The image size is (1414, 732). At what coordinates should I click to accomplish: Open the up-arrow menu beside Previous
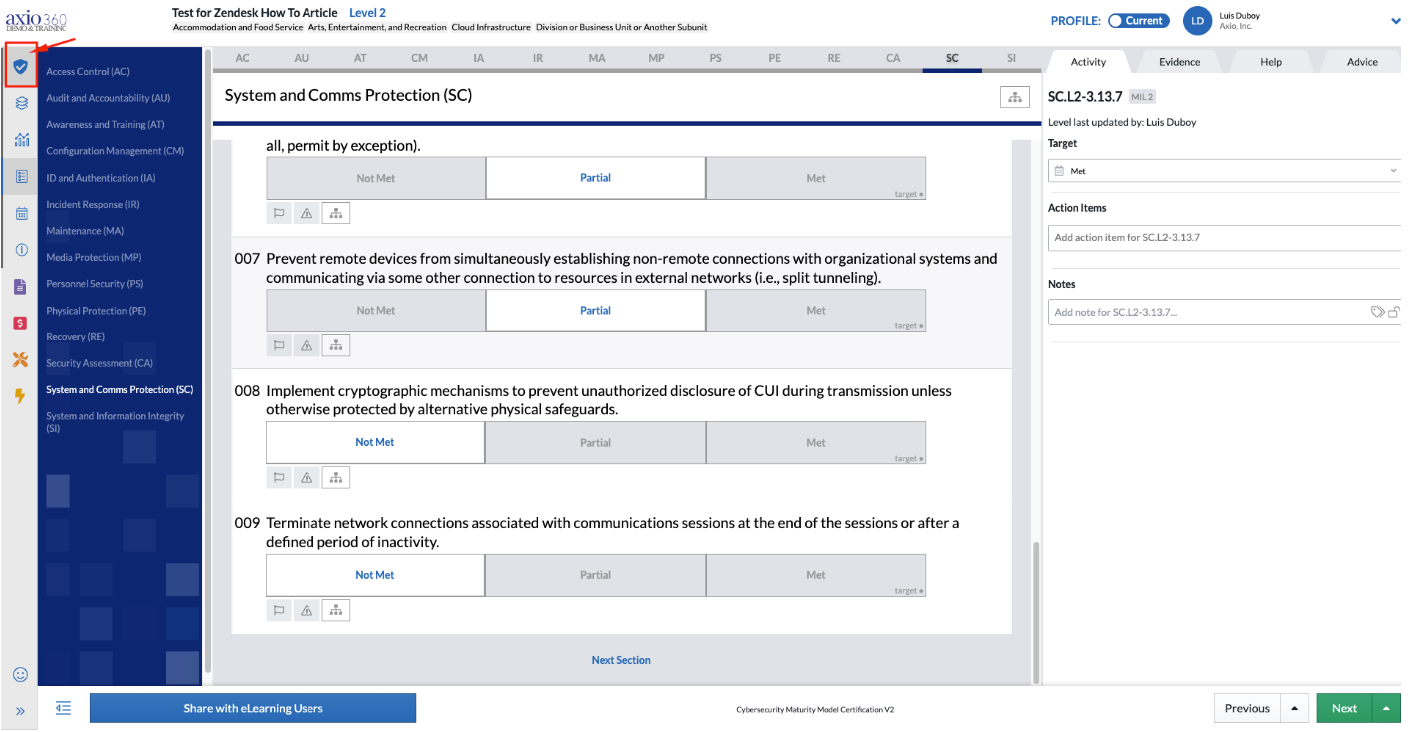pyautogui.click(x=1294, y=708)
